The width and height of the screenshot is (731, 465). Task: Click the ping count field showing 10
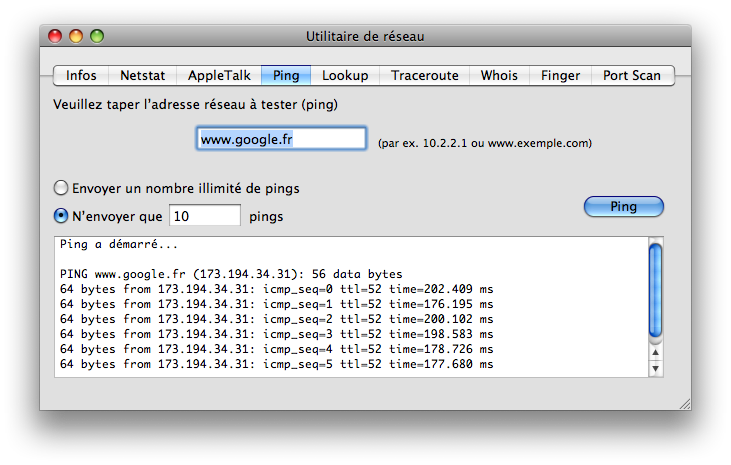[x=205, y=215]
